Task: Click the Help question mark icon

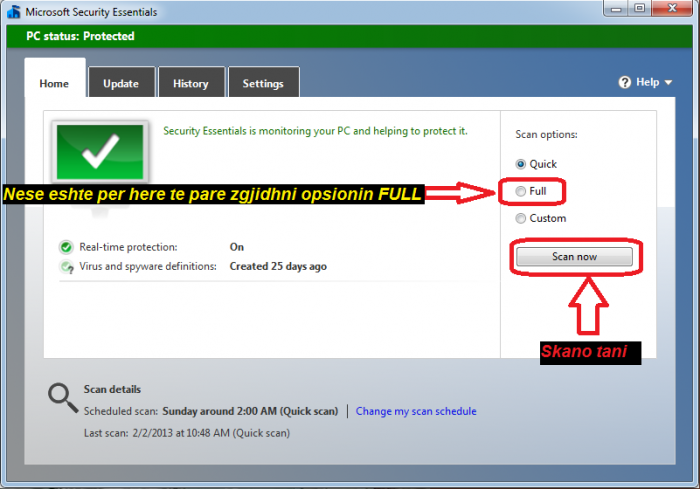Action: click(x=625, y=82)
